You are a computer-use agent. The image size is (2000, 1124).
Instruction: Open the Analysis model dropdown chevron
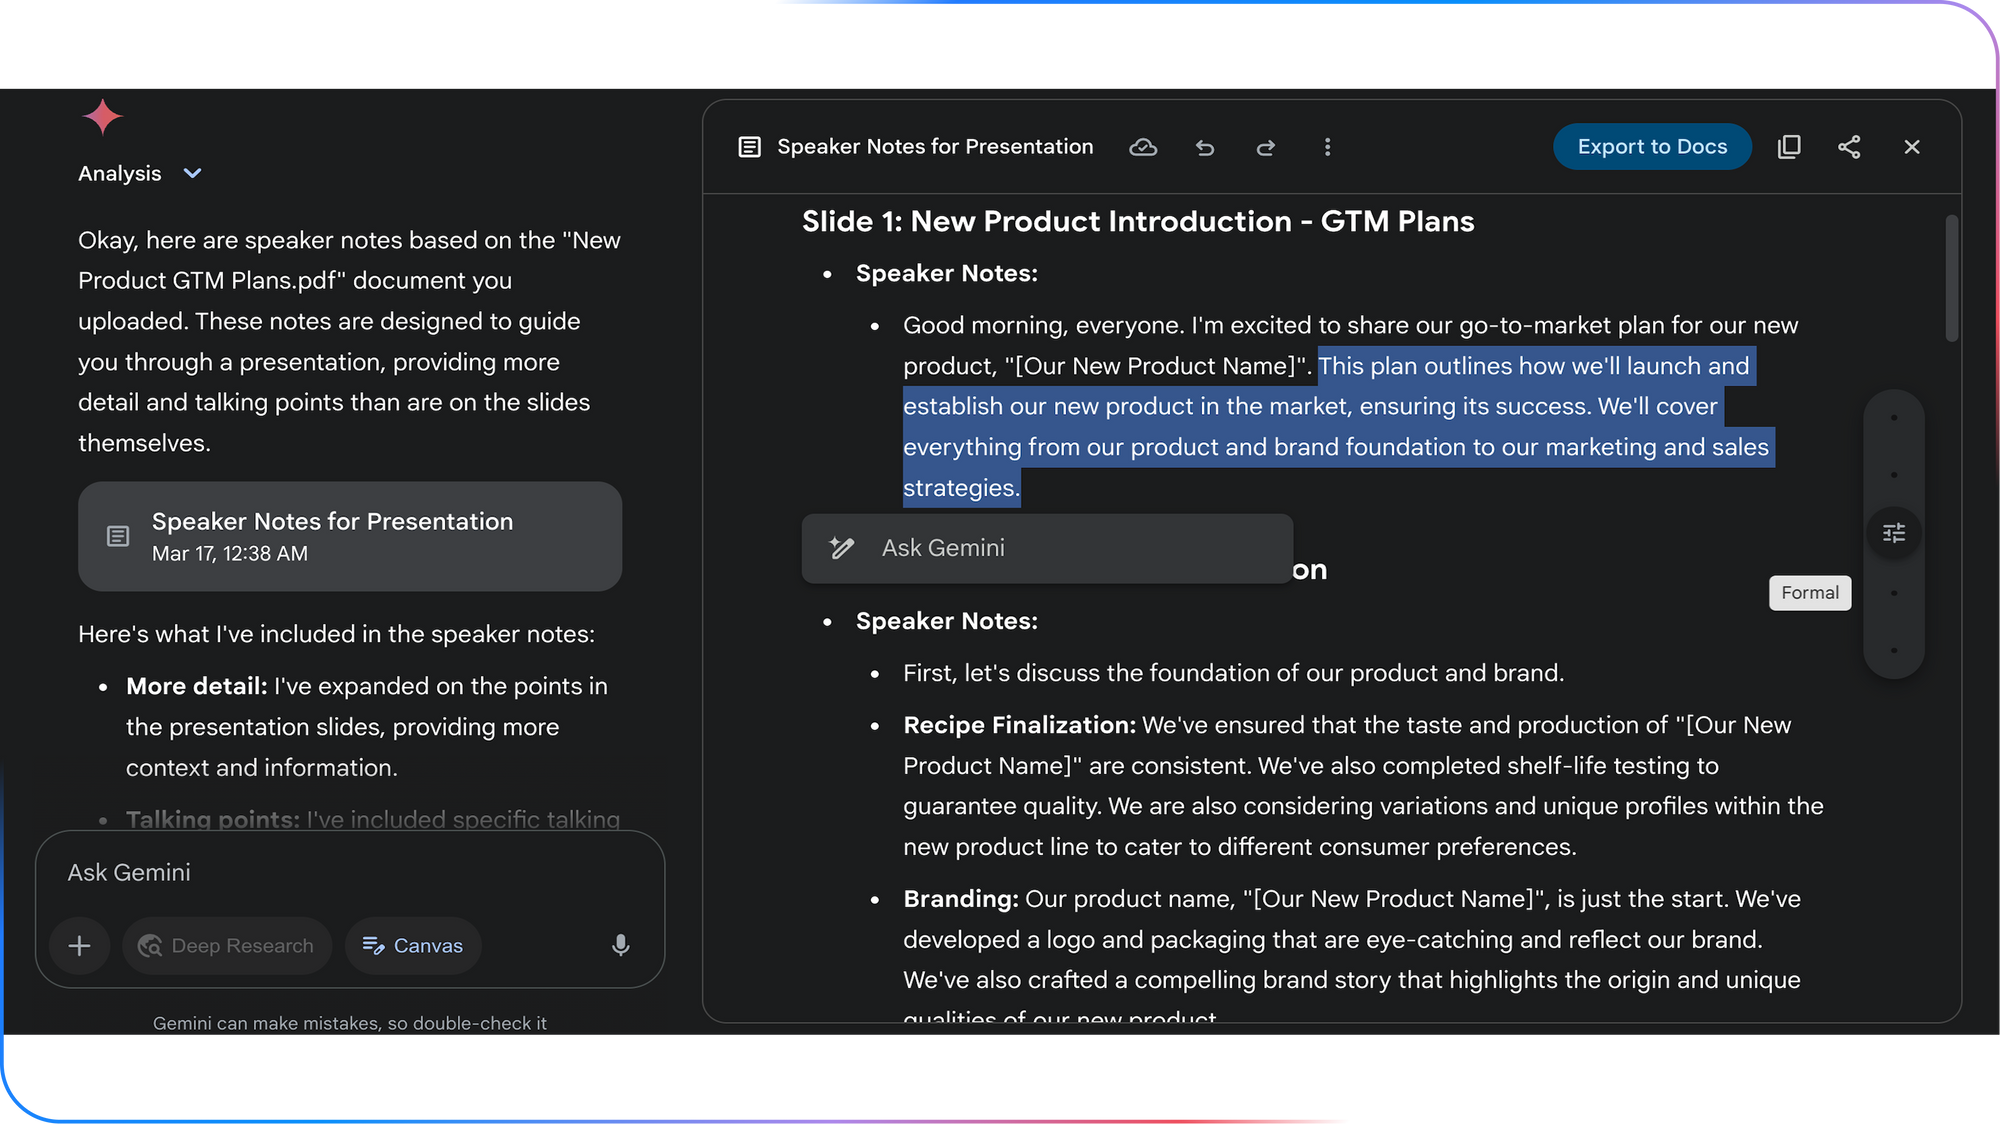point(193,173)
